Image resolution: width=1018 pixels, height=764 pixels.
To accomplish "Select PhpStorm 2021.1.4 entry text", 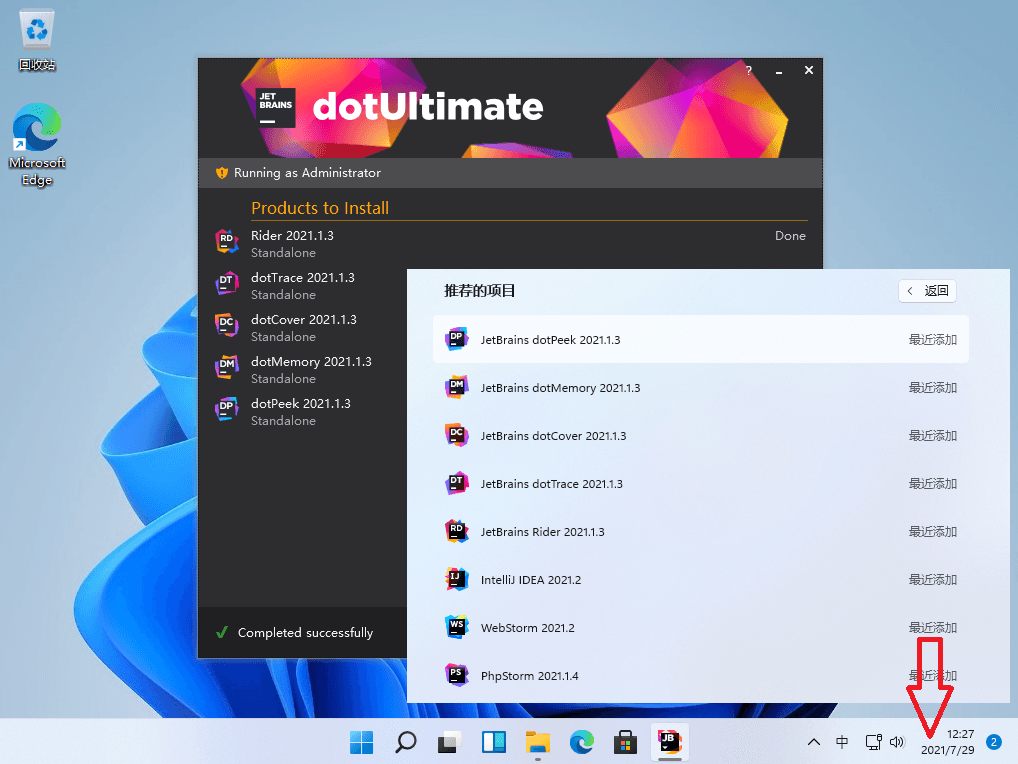I will pyautogui.click(x=529, y=676).
